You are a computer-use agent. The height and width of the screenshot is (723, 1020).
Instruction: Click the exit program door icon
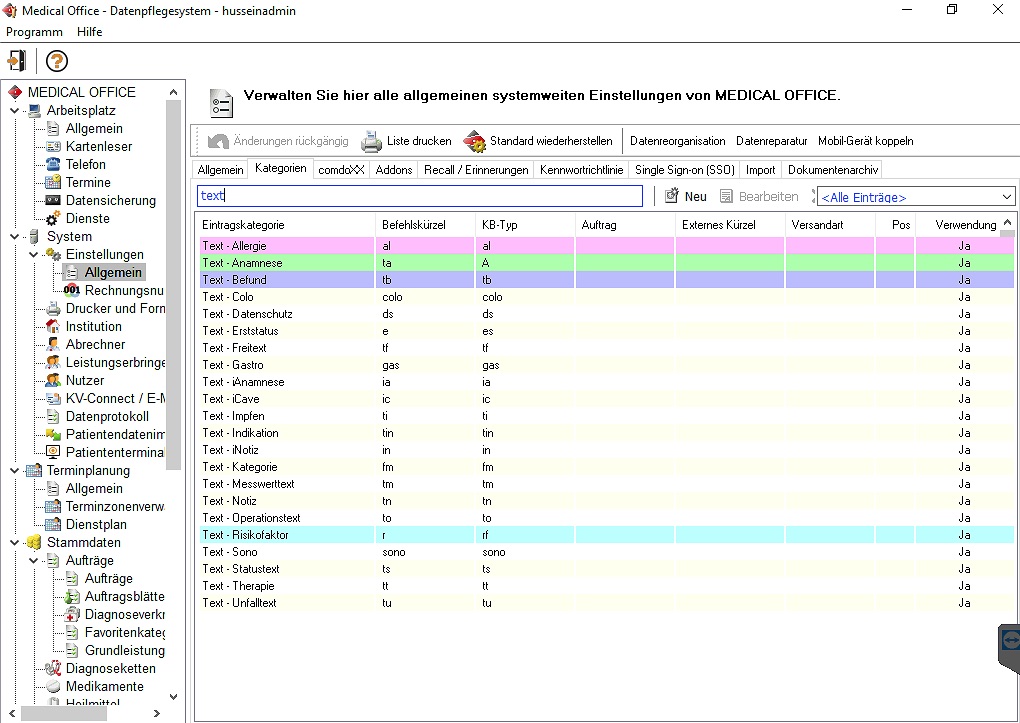point(17,61)
